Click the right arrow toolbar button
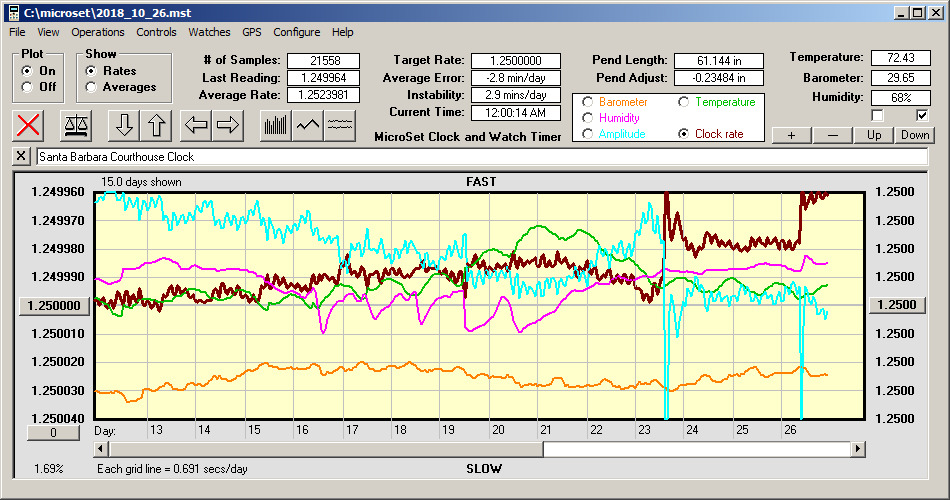Screen dimensions: 950x500 pyautogui.click(x=227, y=125)
